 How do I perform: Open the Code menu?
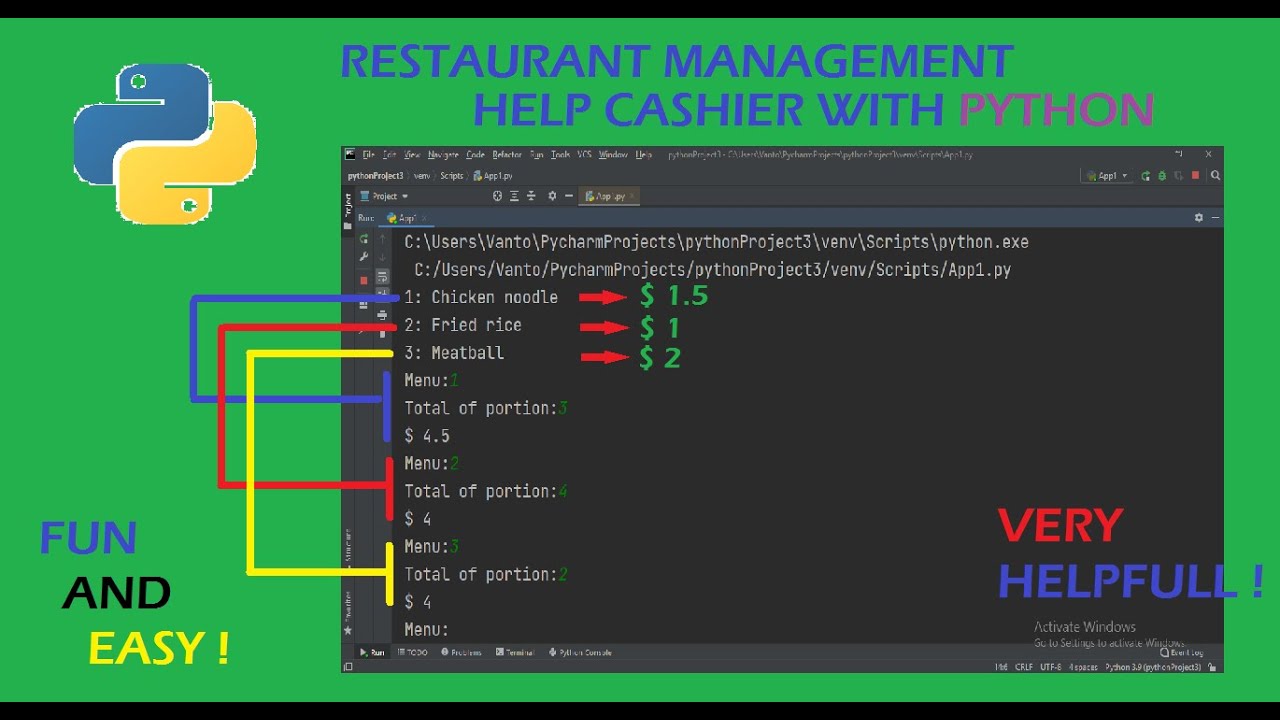tap(475, 155)
